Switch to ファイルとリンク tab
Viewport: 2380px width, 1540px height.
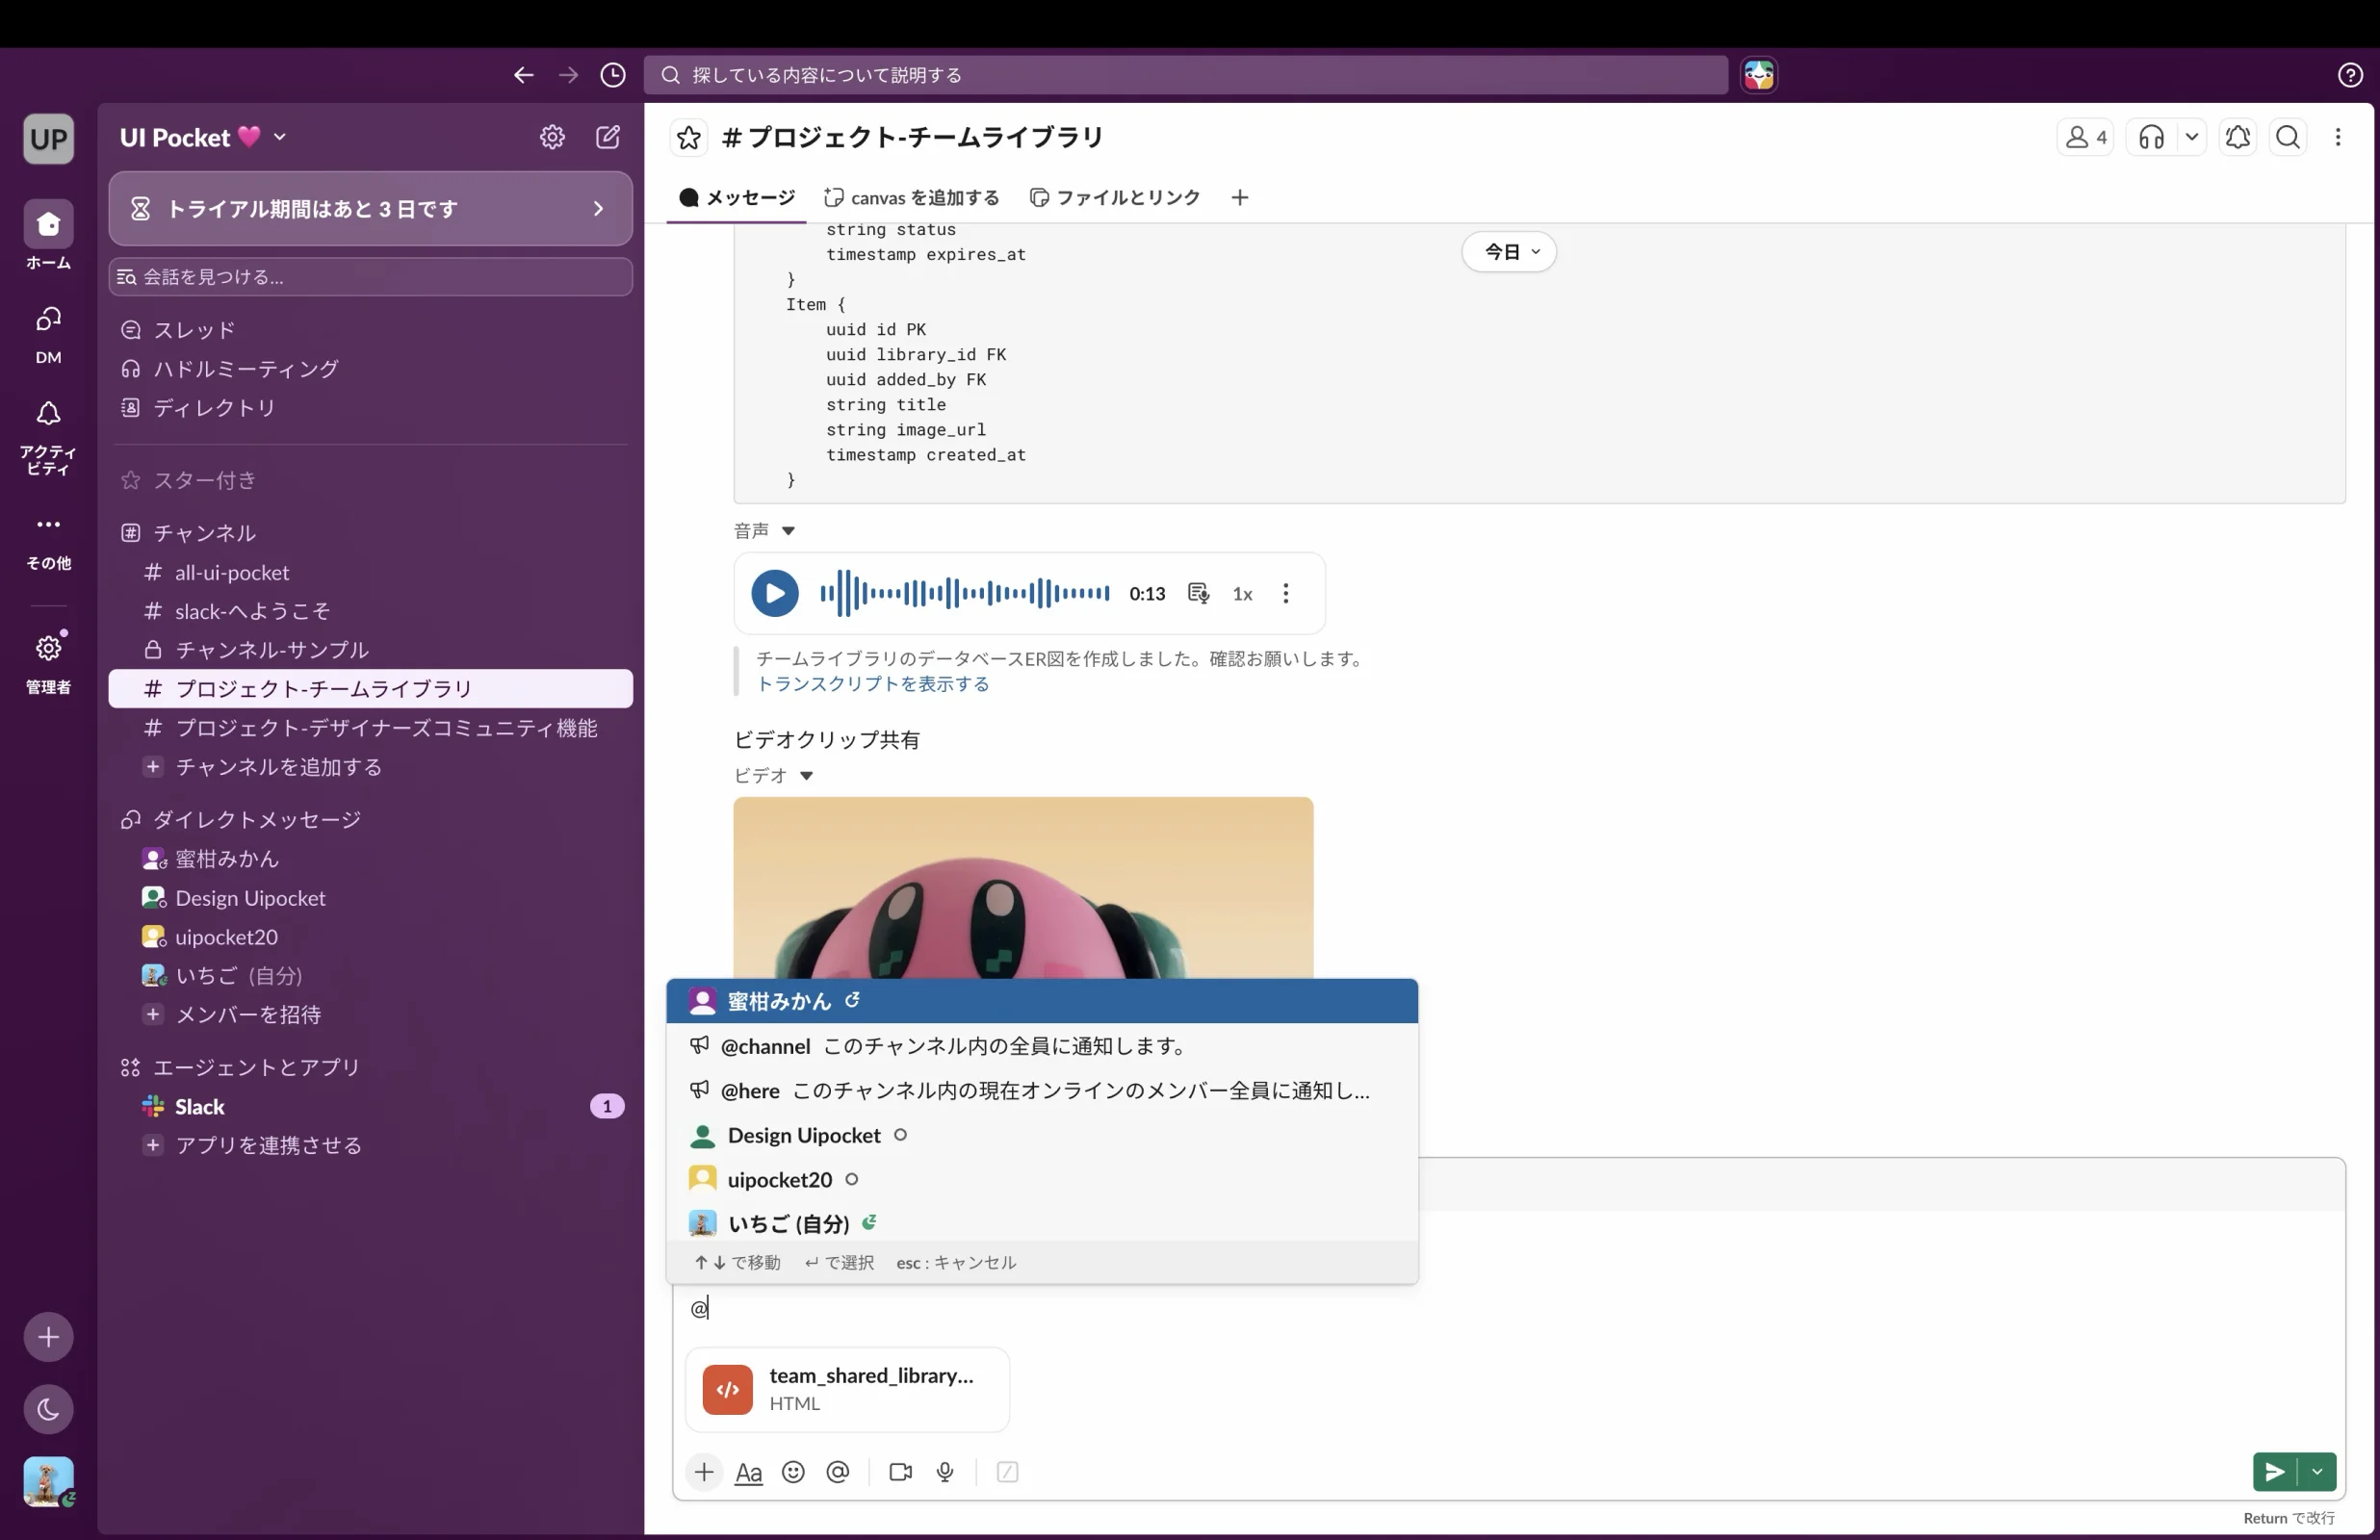[1114, 197]
